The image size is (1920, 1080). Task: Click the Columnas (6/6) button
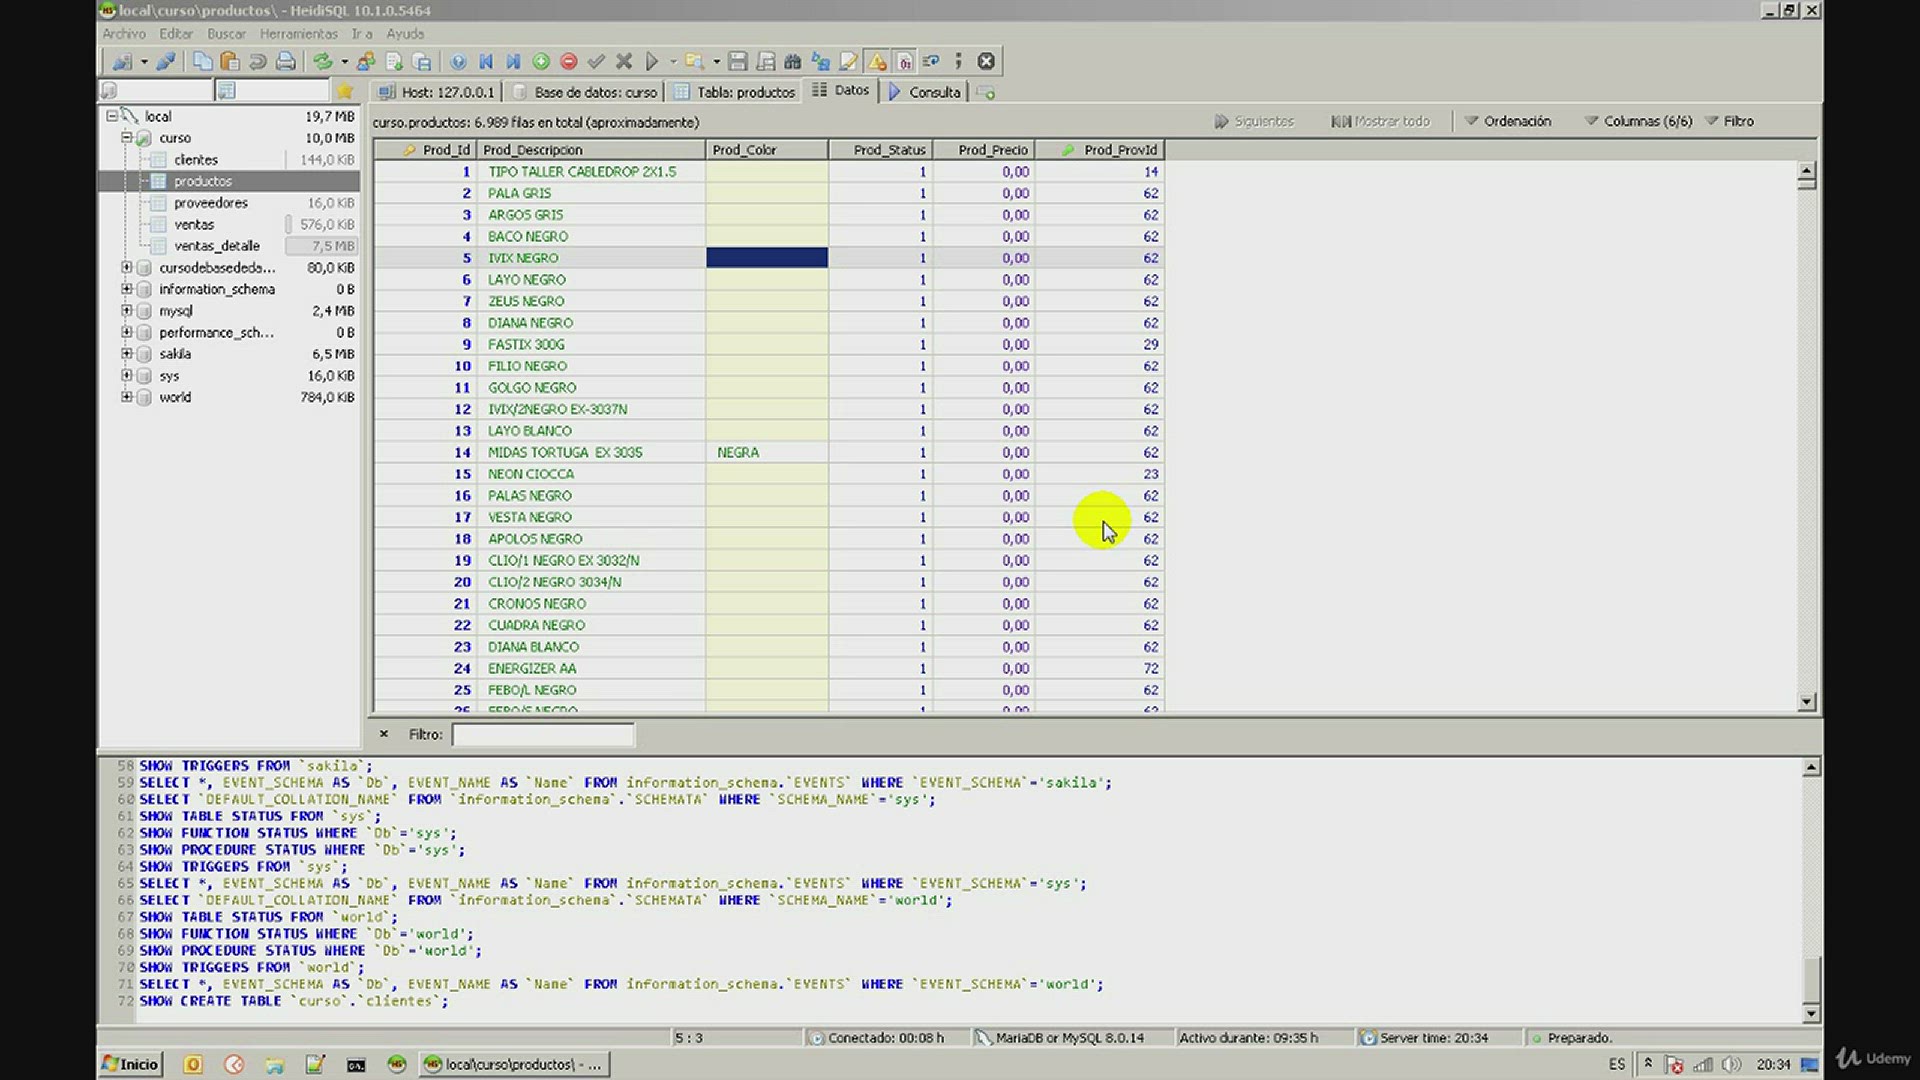coord(1638,121)
